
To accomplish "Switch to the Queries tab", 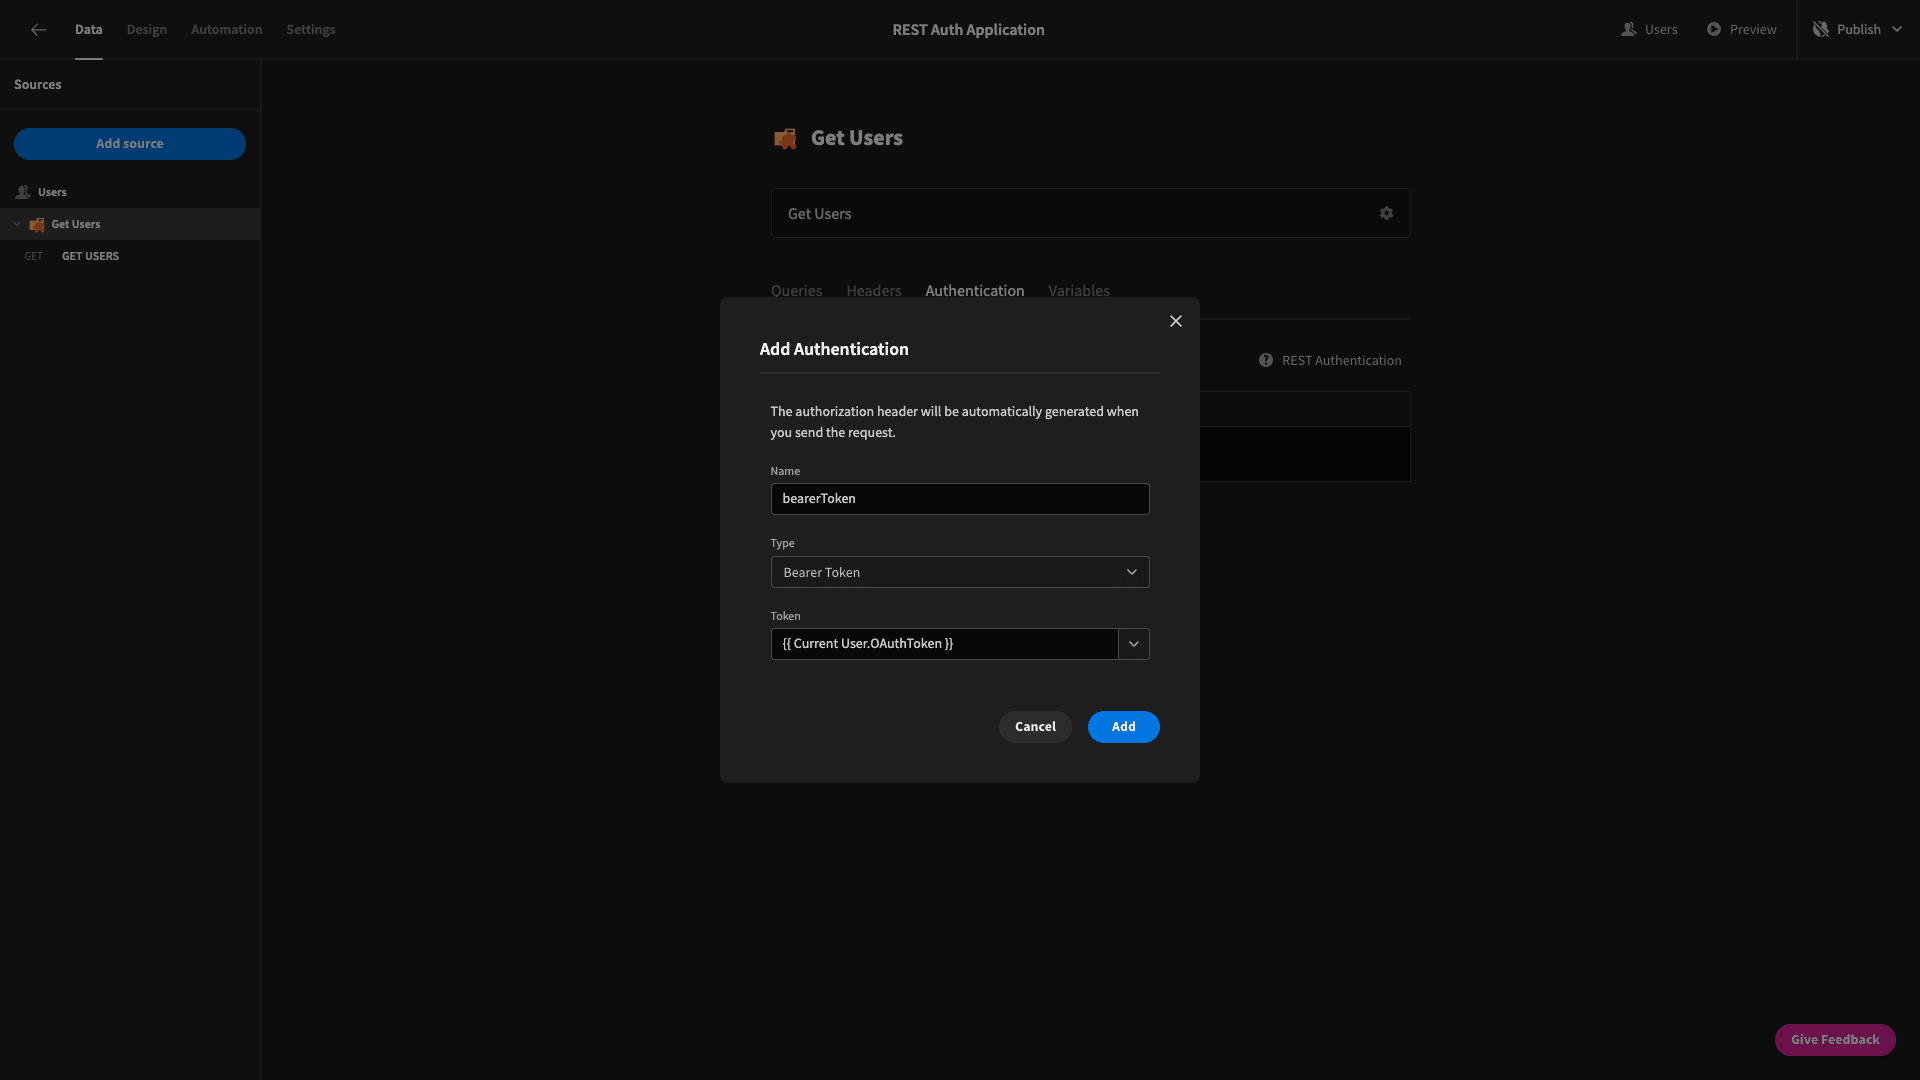I will [x=796, y=291].
